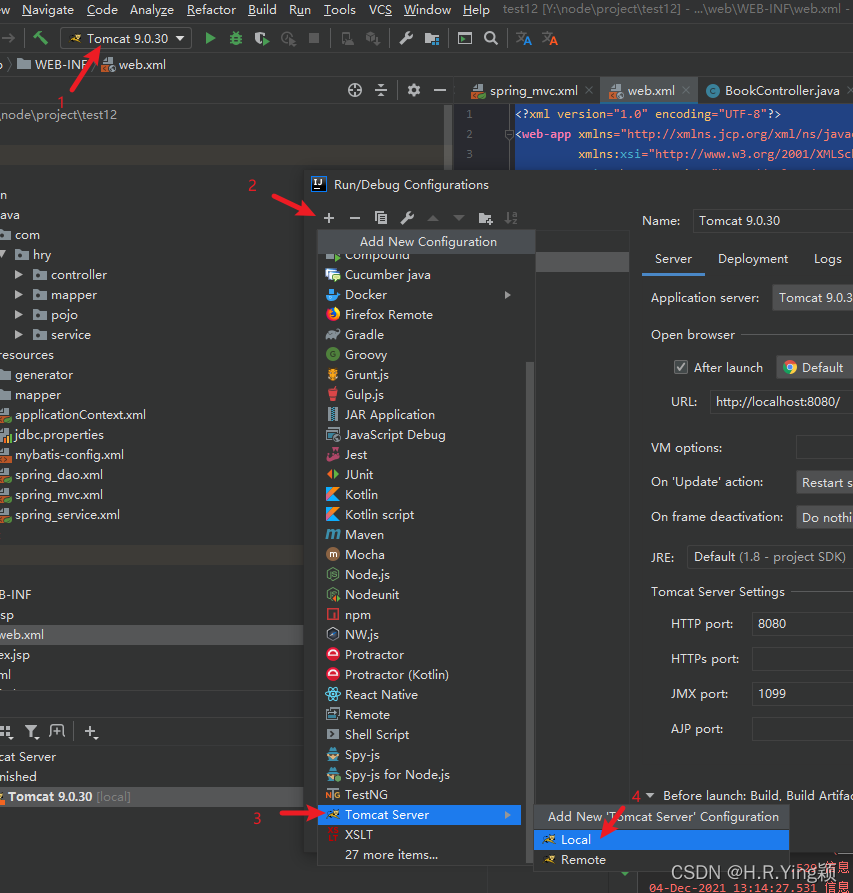Viewport: 853px width, 893px height.
Task: Open Settings wrench icon in main toolbar
Action: (x=406, y=38)
